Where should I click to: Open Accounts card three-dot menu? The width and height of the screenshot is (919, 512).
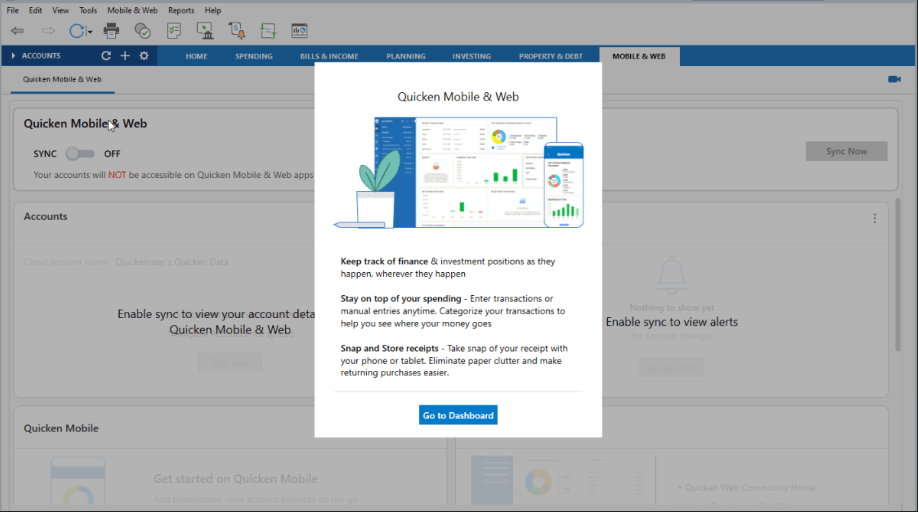tap(874, 218)
